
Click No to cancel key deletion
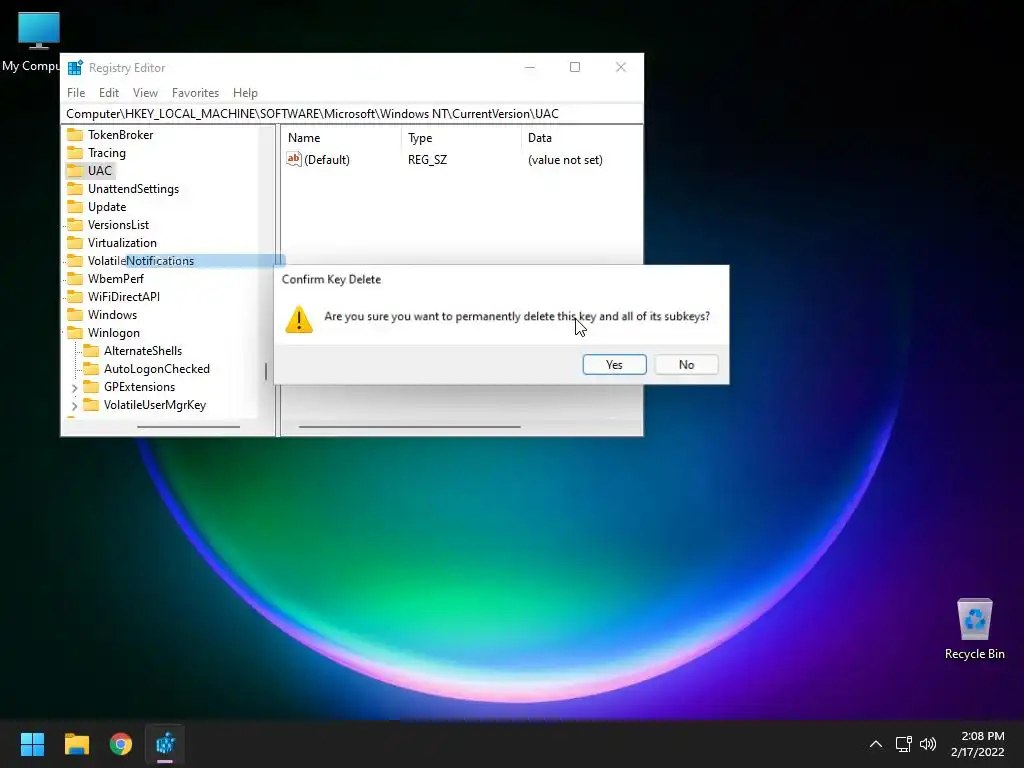[x=686, y=364]
